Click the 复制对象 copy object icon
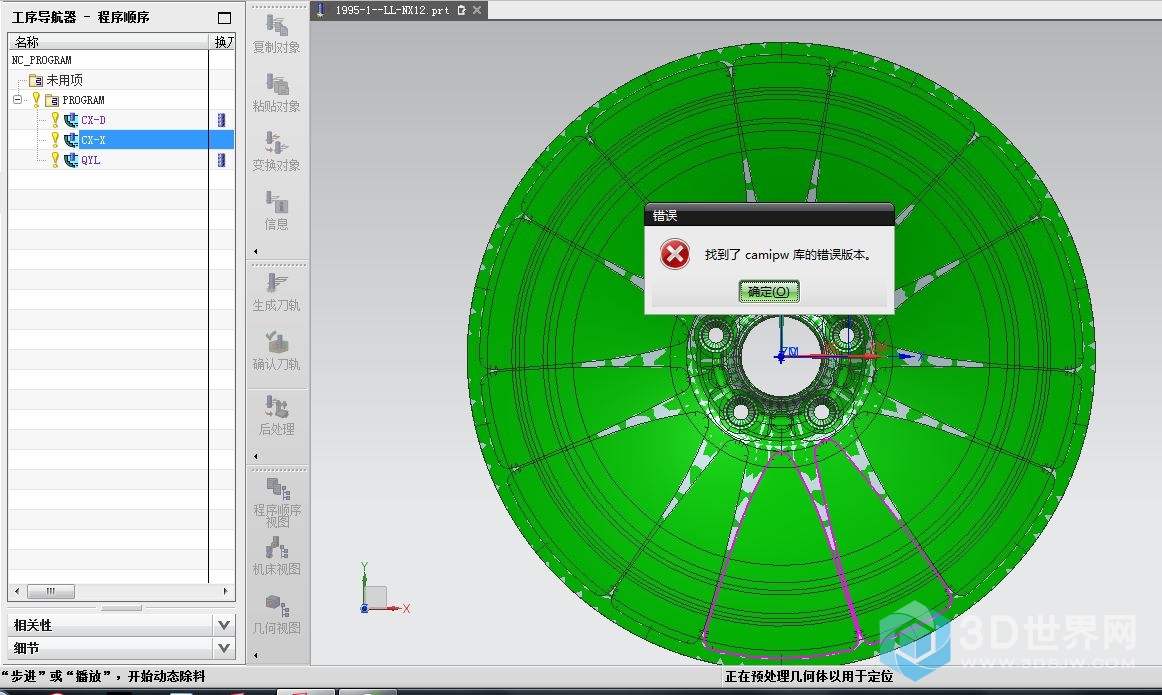 [x=276, y=26]
